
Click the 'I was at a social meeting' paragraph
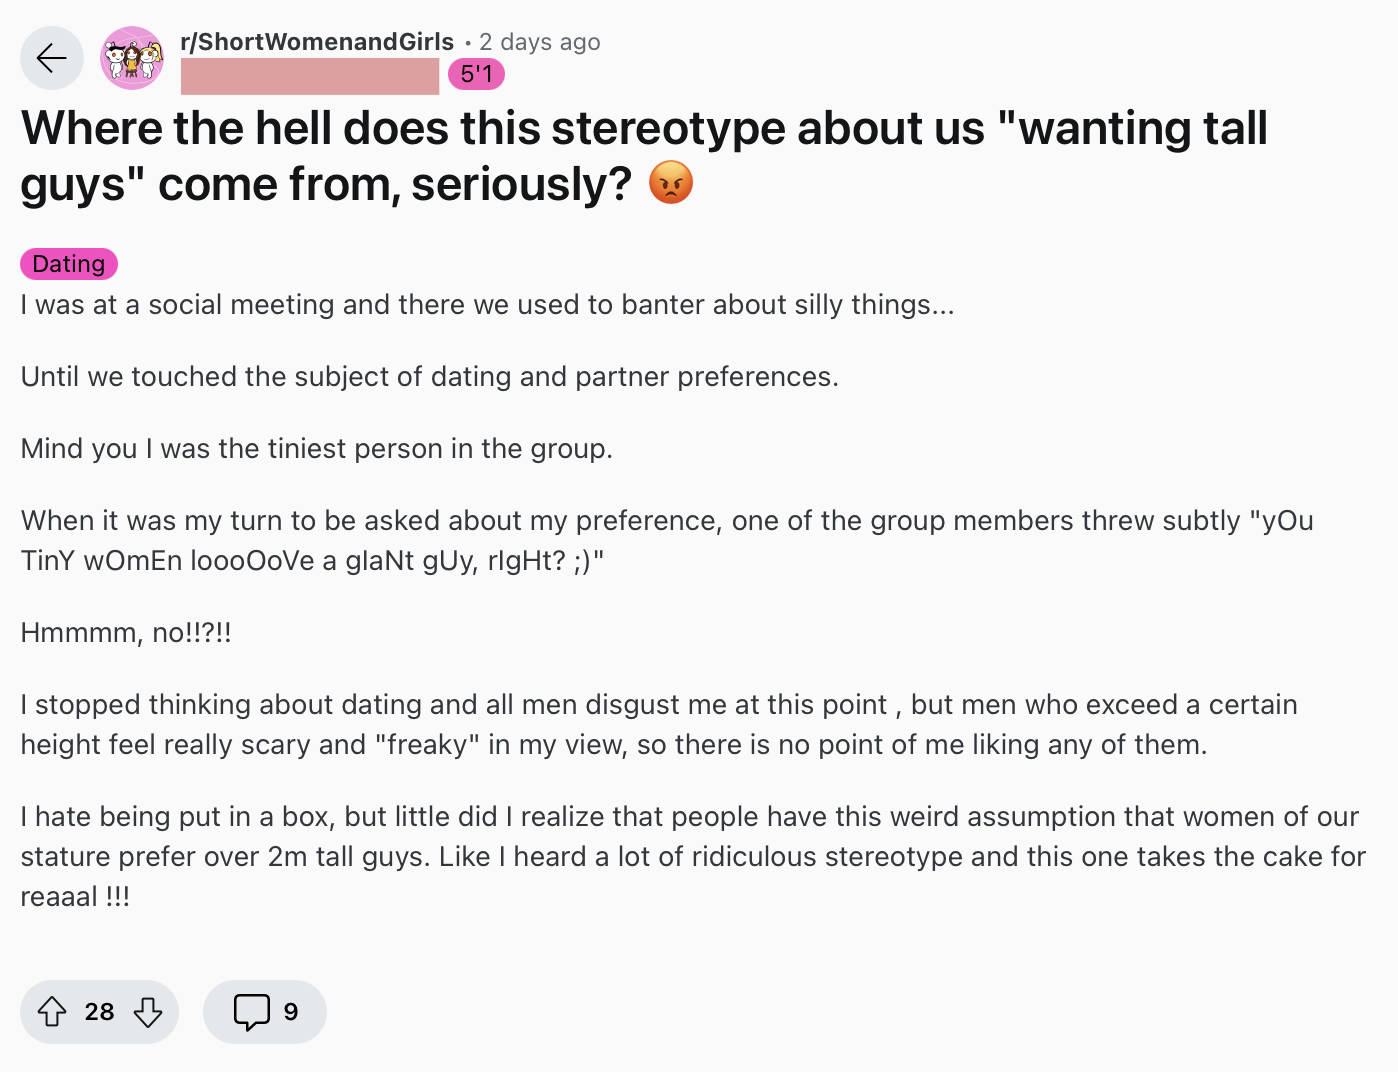[x=488, y=304]
